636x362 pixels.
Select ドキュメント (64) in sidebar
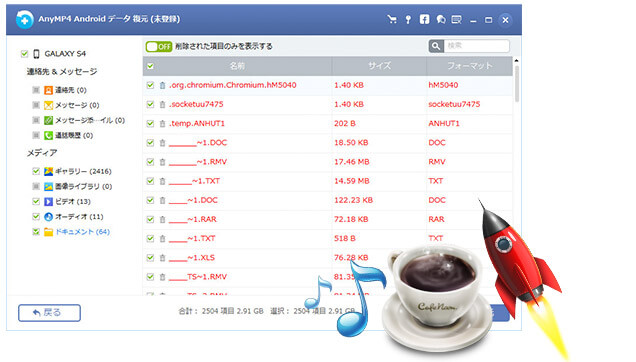[82, 232]
